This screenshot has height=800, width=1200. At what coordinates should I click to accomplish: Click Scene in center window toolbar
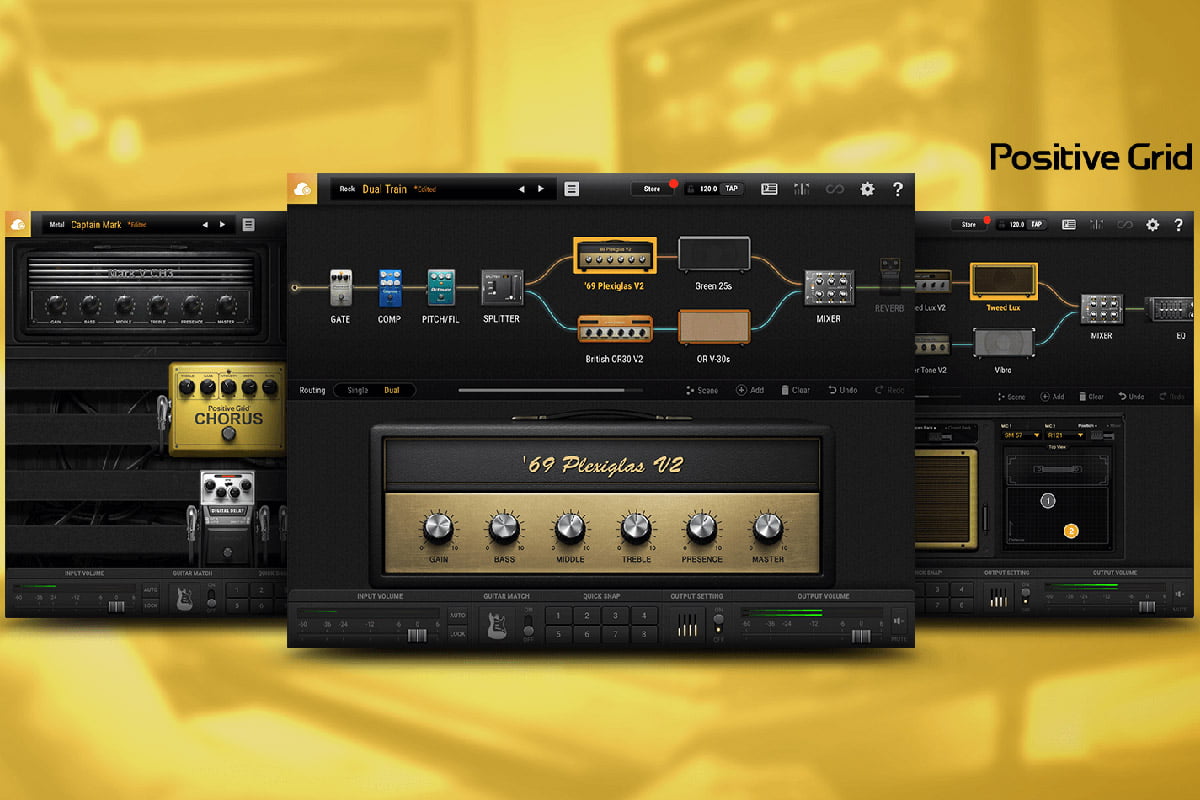pos(702,390)
